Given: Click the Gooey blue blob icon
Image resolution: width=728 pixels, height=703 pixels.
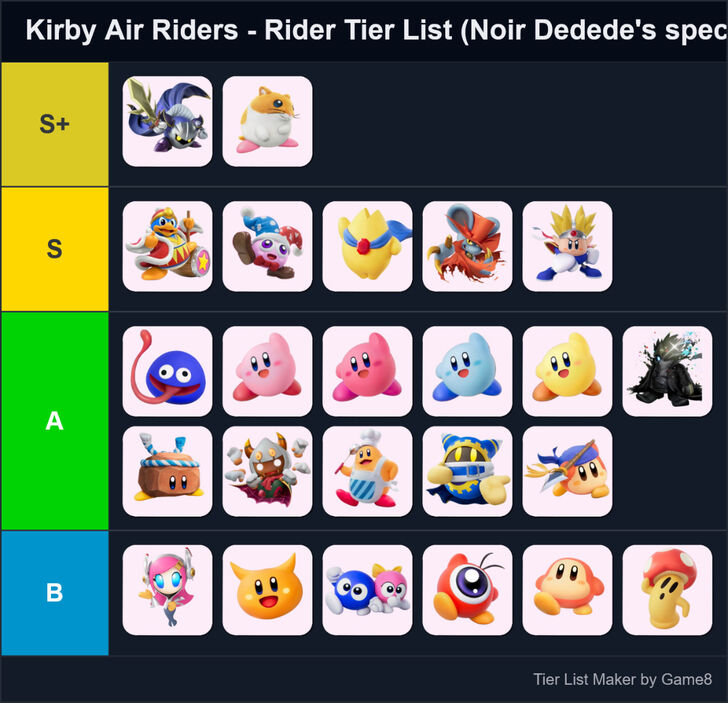Looking at the screenshot, I should pyautogui.click(x=167, y=371).
